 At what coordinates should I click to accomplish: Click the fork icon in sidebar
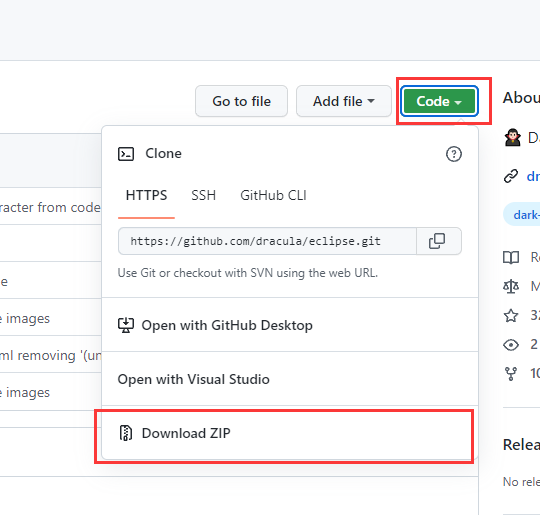tap(511, 373)
